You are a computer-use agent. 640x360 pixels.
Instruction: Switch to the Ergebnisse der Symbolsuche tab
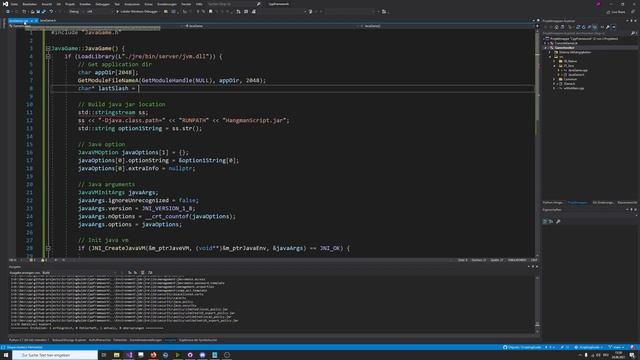198,340
